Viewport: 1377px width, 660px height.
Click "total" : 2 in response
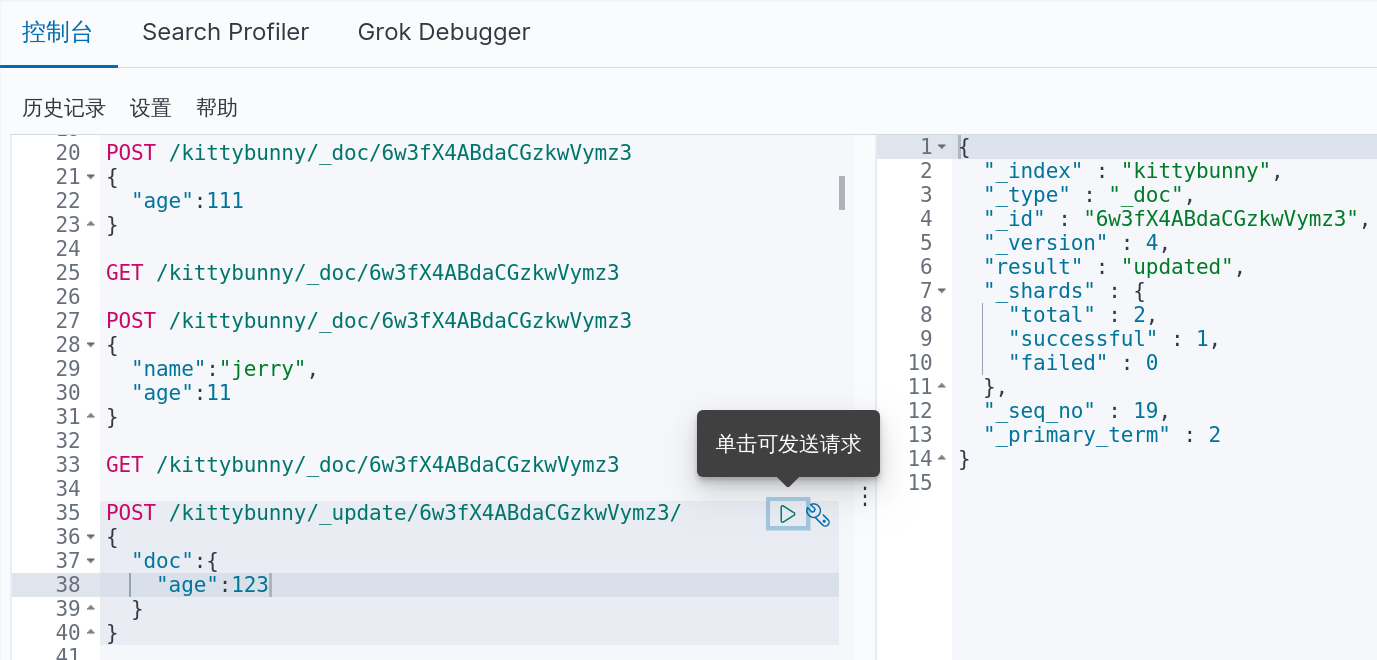tap(1083, 315)
